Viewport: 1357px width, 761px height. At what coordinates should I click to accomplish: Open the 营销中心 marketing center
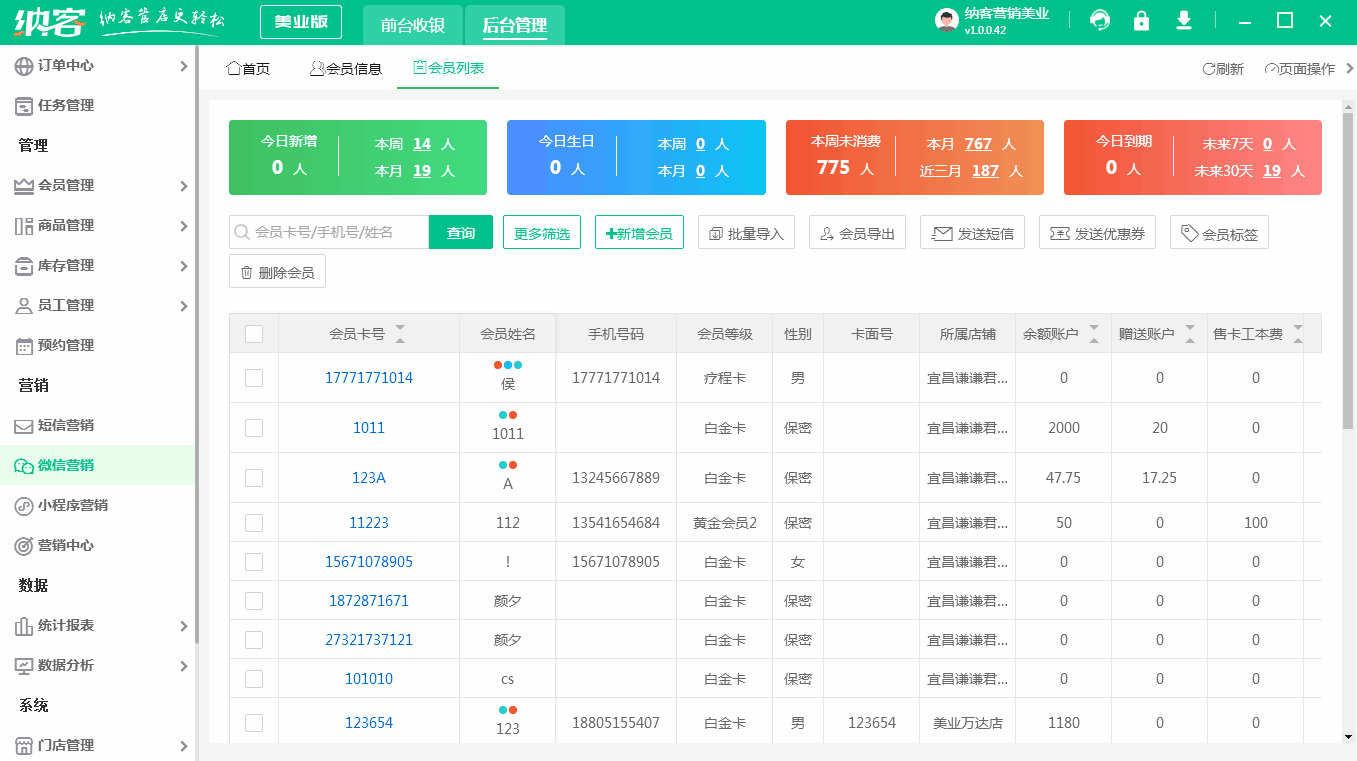66,546
